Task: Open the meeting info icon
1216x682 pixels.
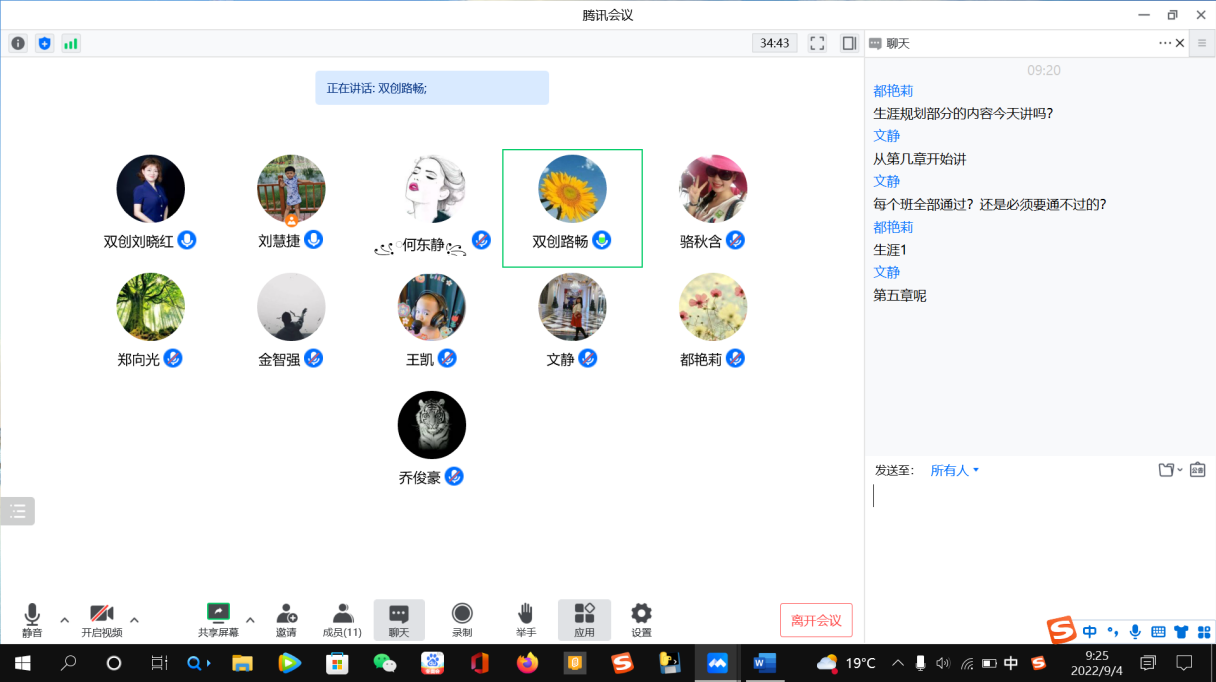Action: point(18,43)
